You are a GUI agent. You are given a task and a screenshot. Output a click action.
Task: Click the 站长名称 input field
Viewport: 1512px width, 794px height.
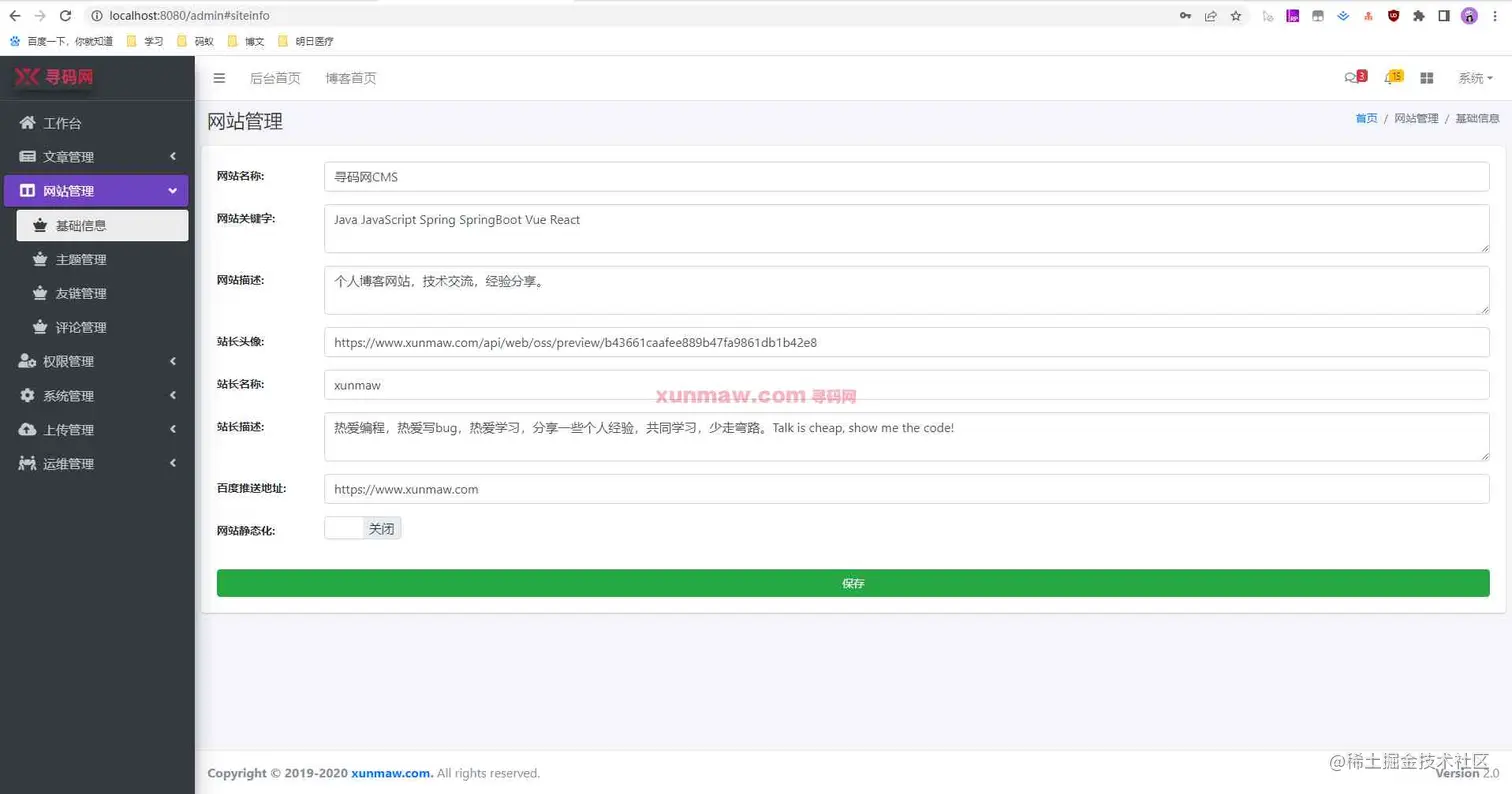click(x=907, y=384)
